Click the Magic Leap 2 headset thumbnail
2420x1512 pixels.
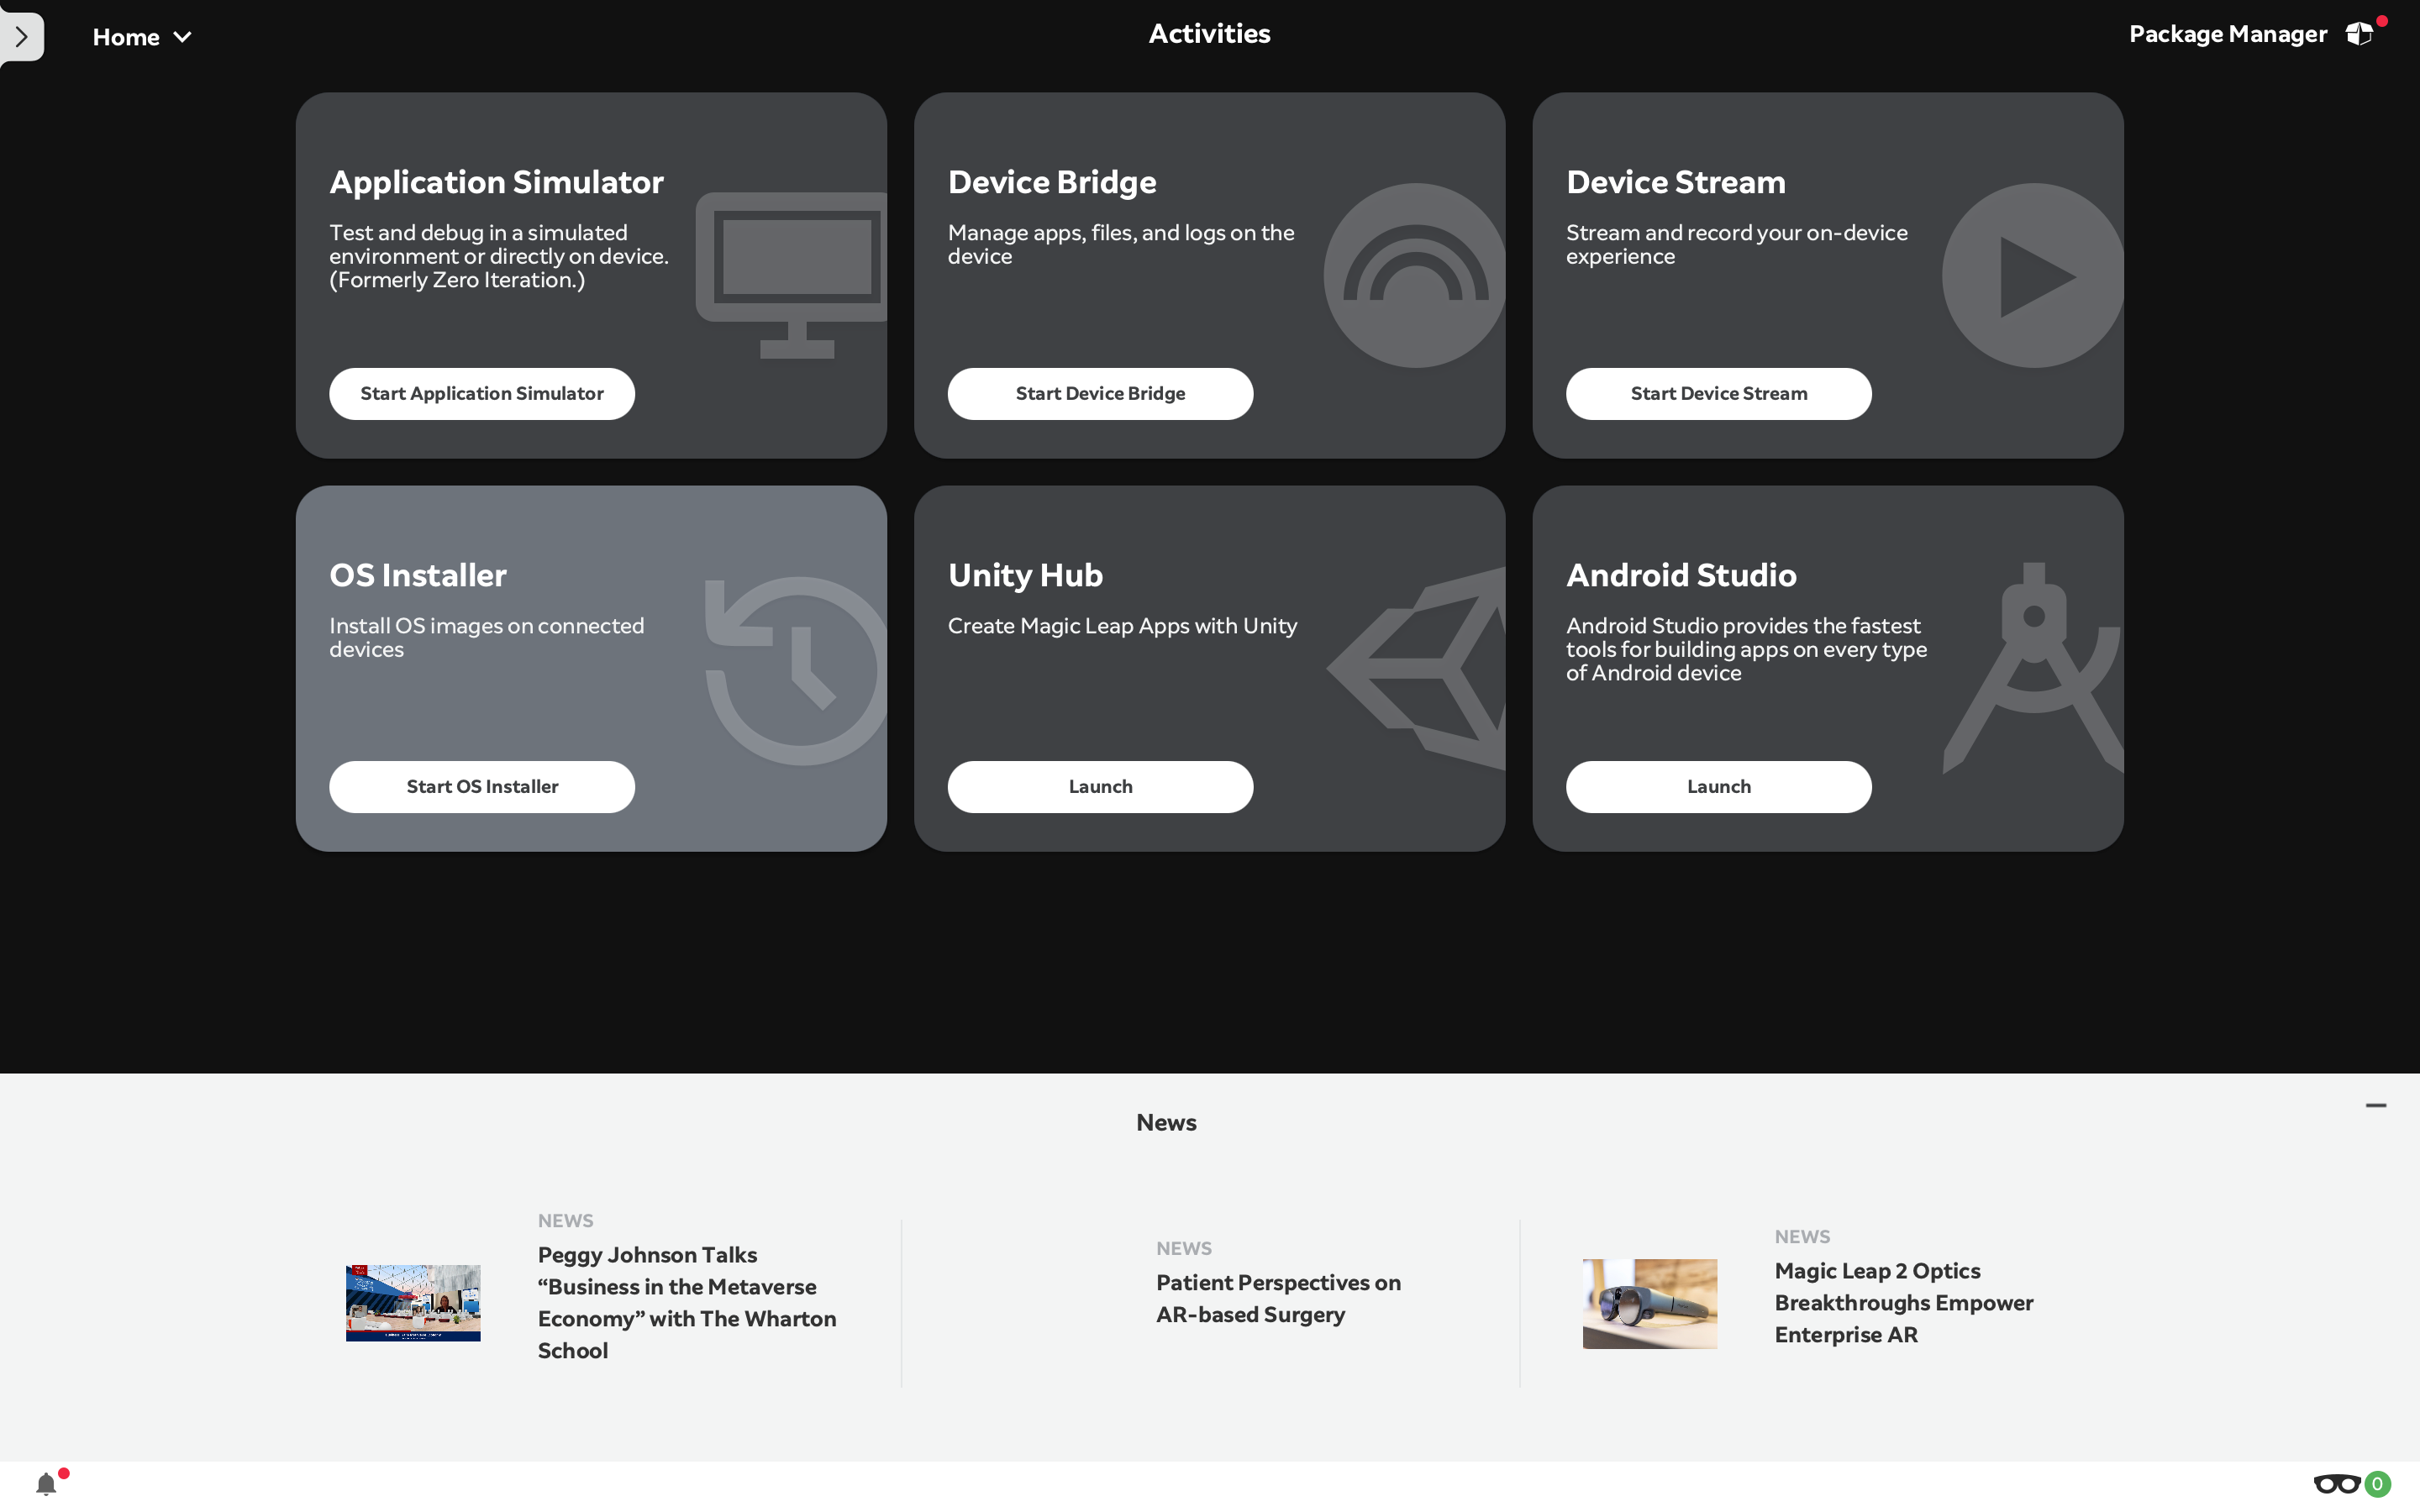(1650, 1303)
